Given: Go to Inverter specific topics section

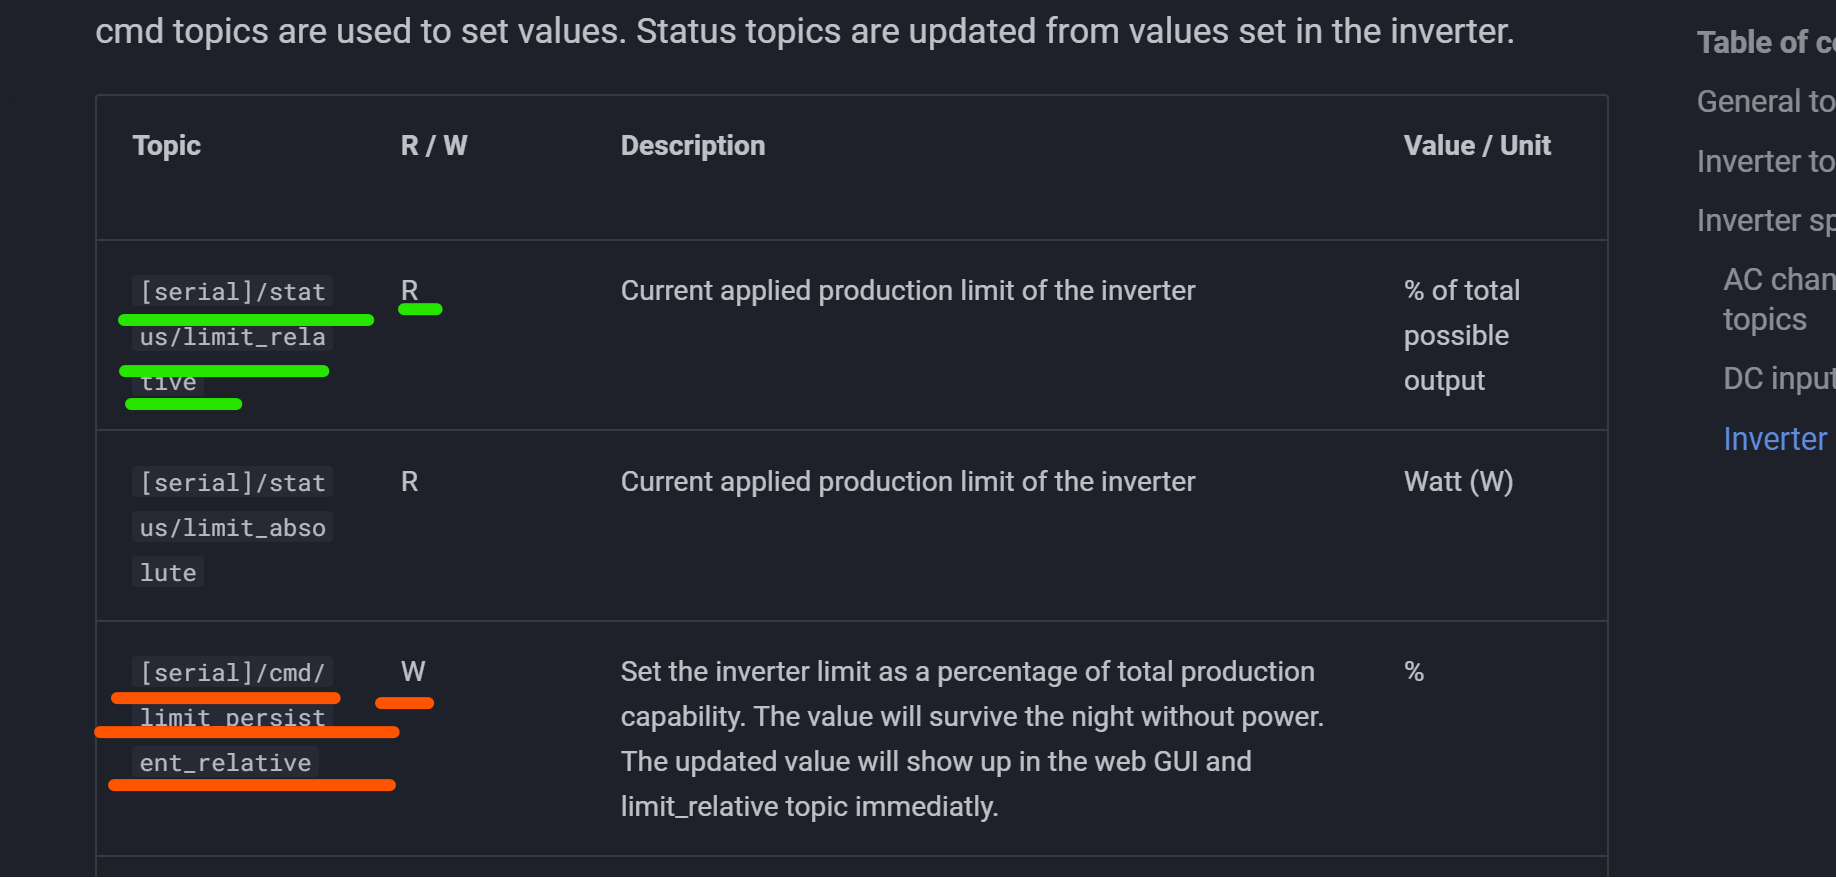Looking at the screenshot, I should [1766, 220].
